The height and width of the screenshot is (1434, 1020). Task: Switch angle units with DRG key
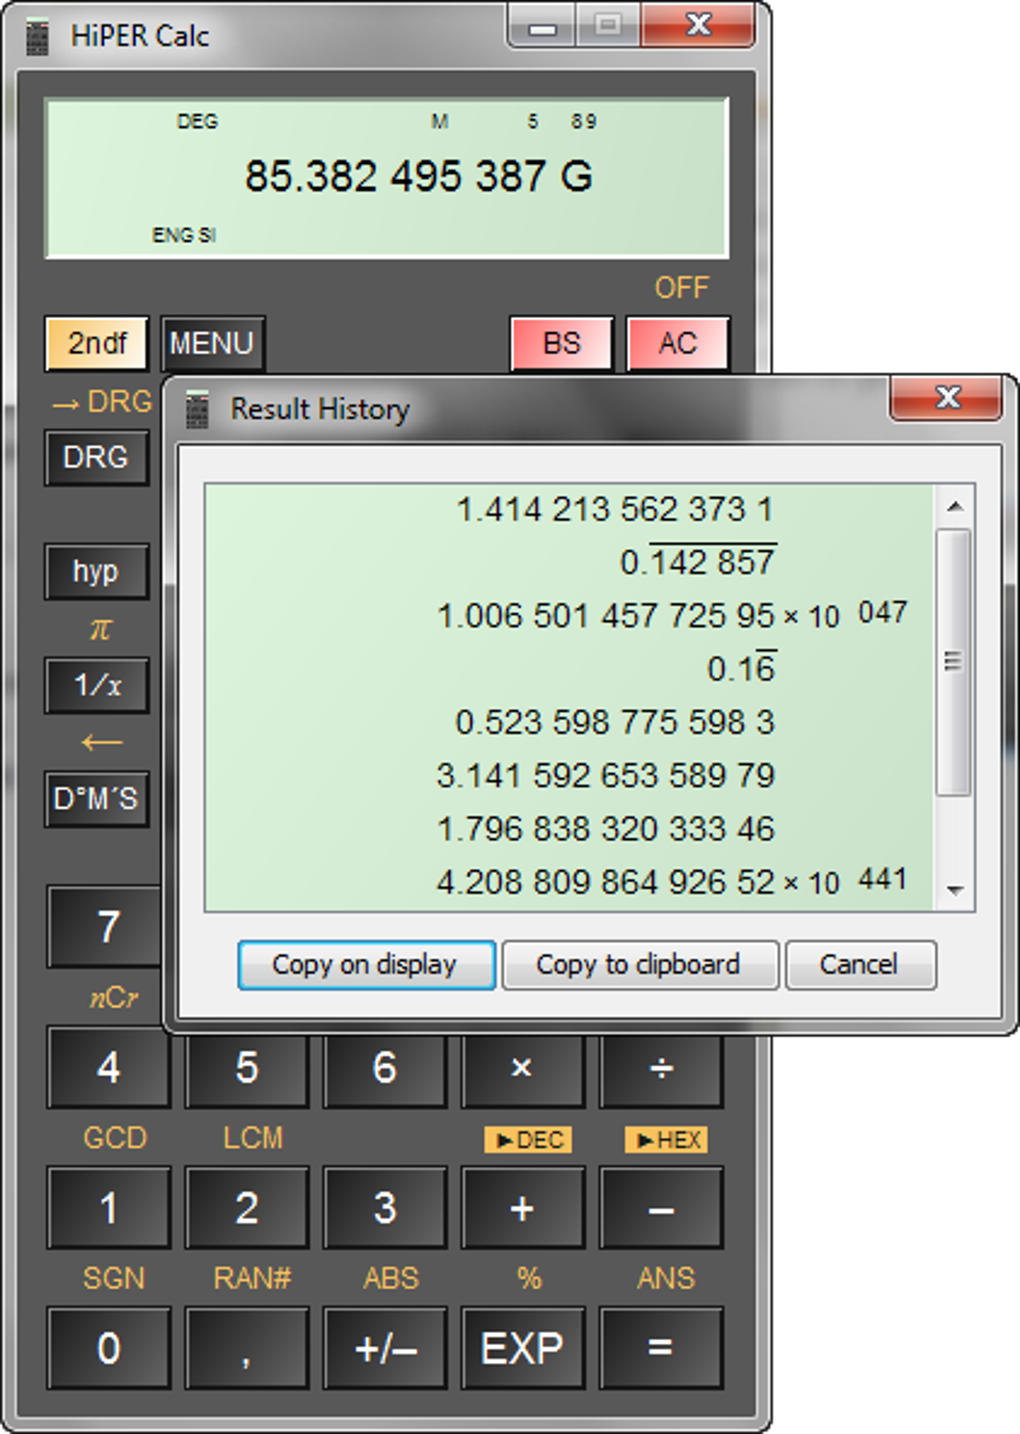click(x=96, y=457)
